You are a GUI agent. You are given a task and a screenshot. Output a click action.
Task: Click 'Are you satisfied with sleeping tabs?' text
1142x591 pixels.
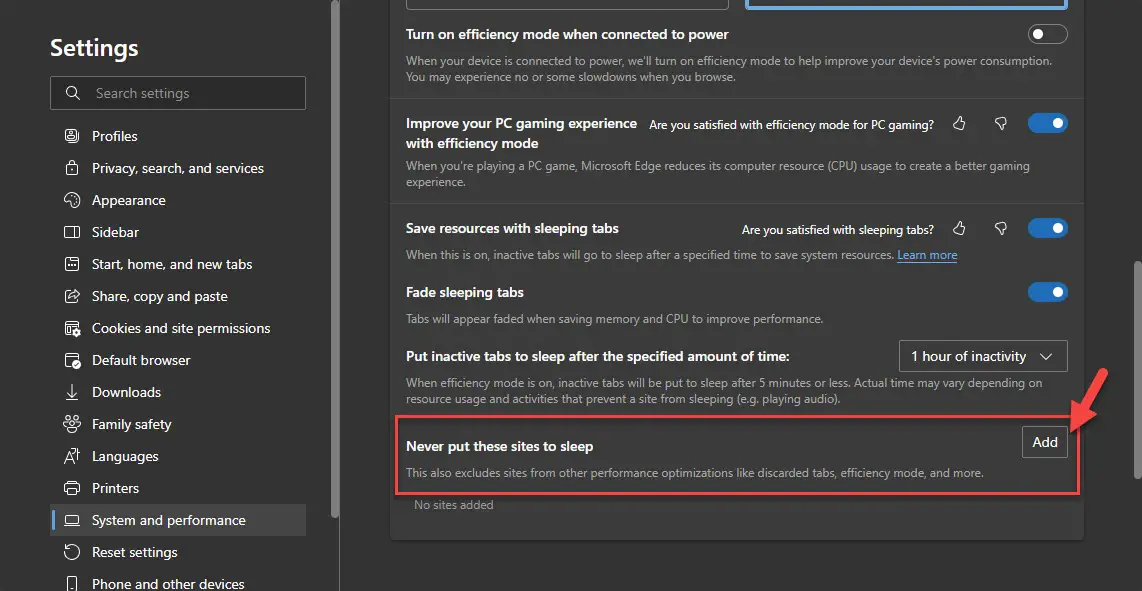[838, 230]
